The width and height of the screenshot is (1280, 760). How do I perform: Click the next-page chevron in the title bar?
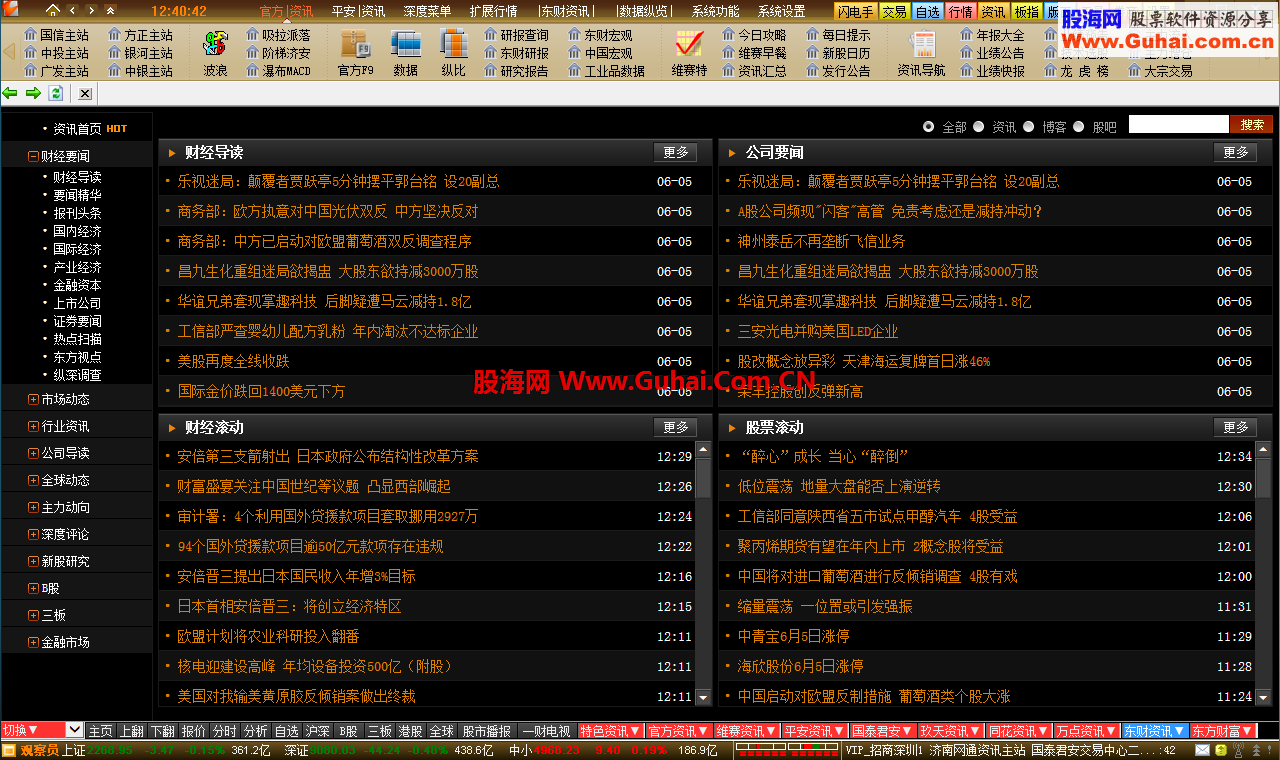coord(90,11)
